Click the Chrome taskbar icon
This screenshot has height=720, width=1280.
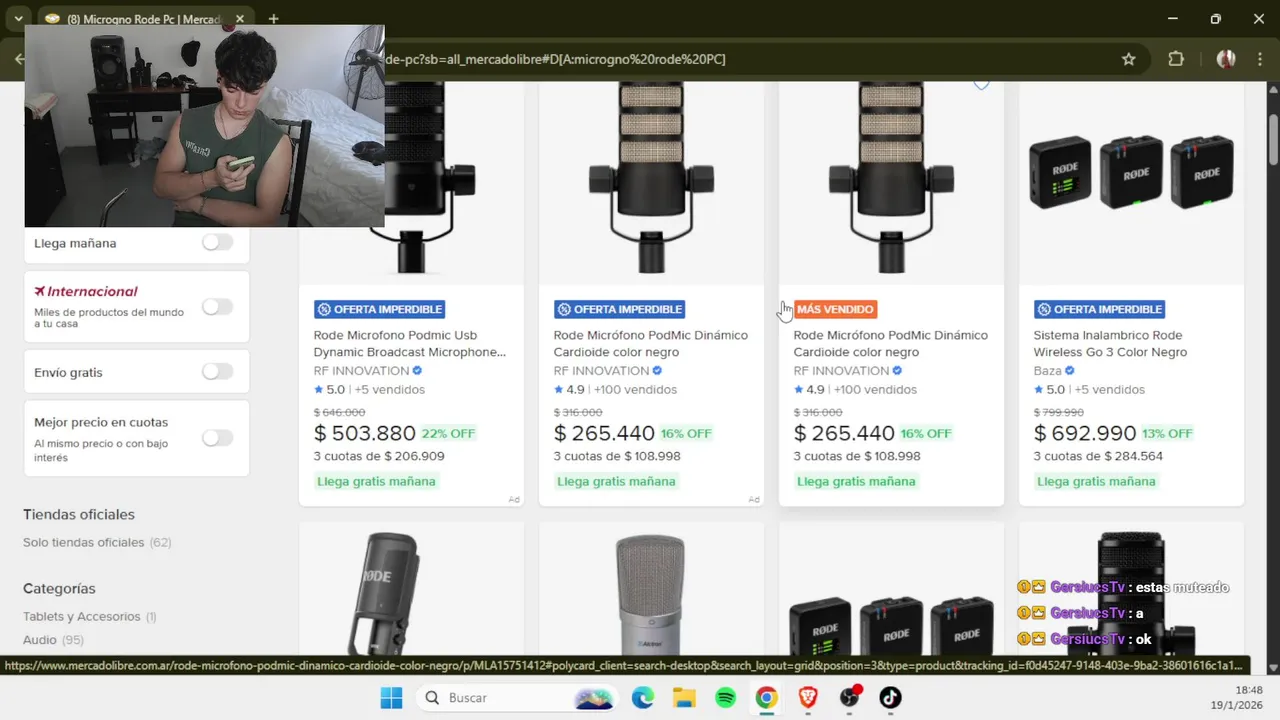click(767, 698)
